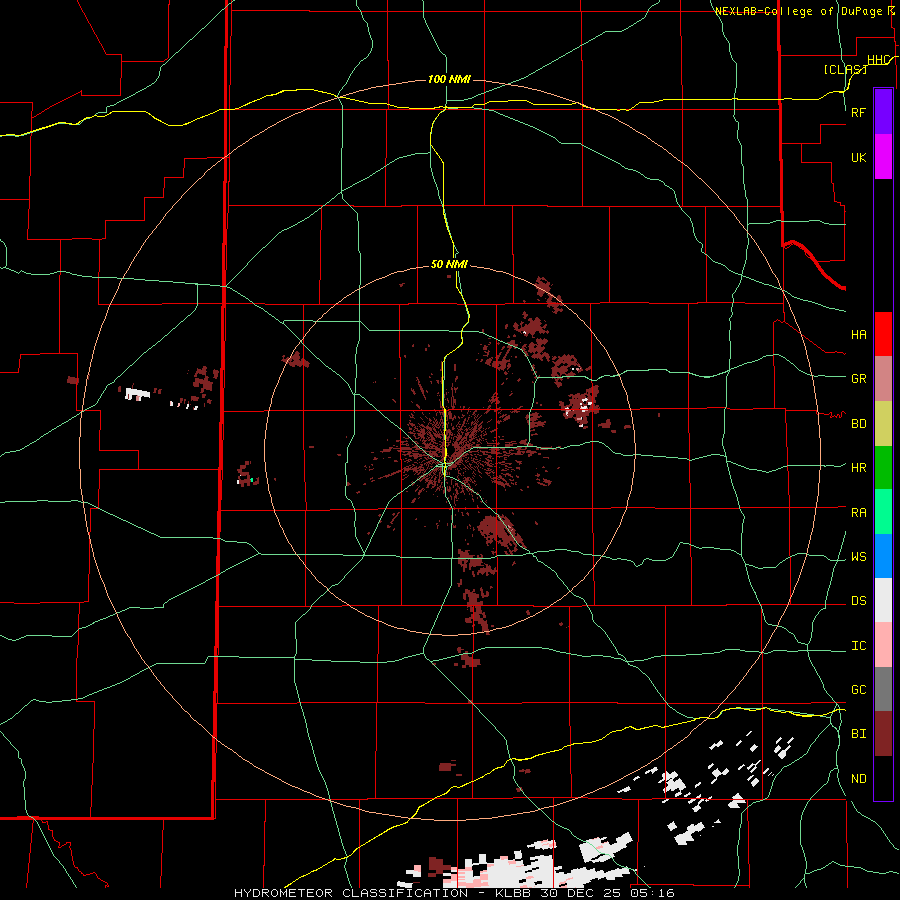The width and height of the screenshot is (900, 900).
Task: Click the 'IC' legend label text
Action: (858, 646)
